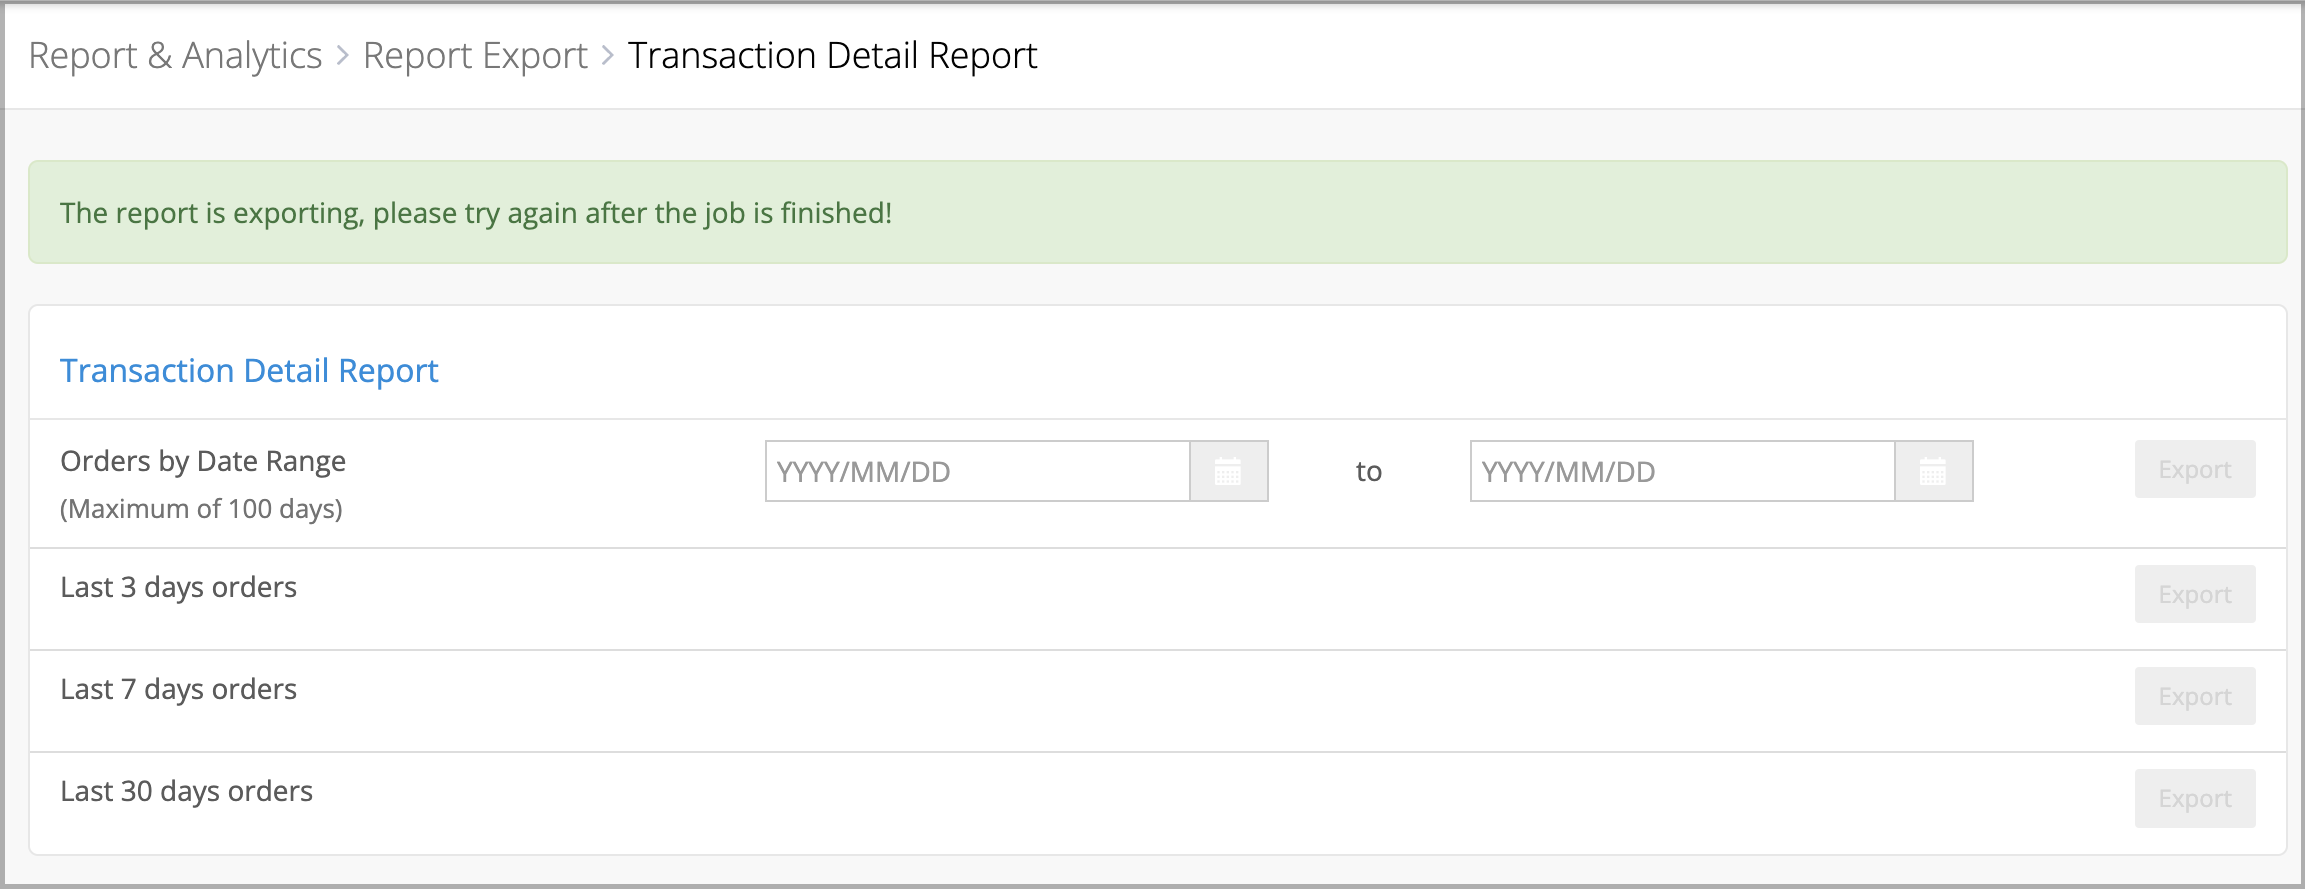Viewport: 2305px width, 889px height.
Task: Export the Last 30 days orders
Action: click(x=2194, y=798)
